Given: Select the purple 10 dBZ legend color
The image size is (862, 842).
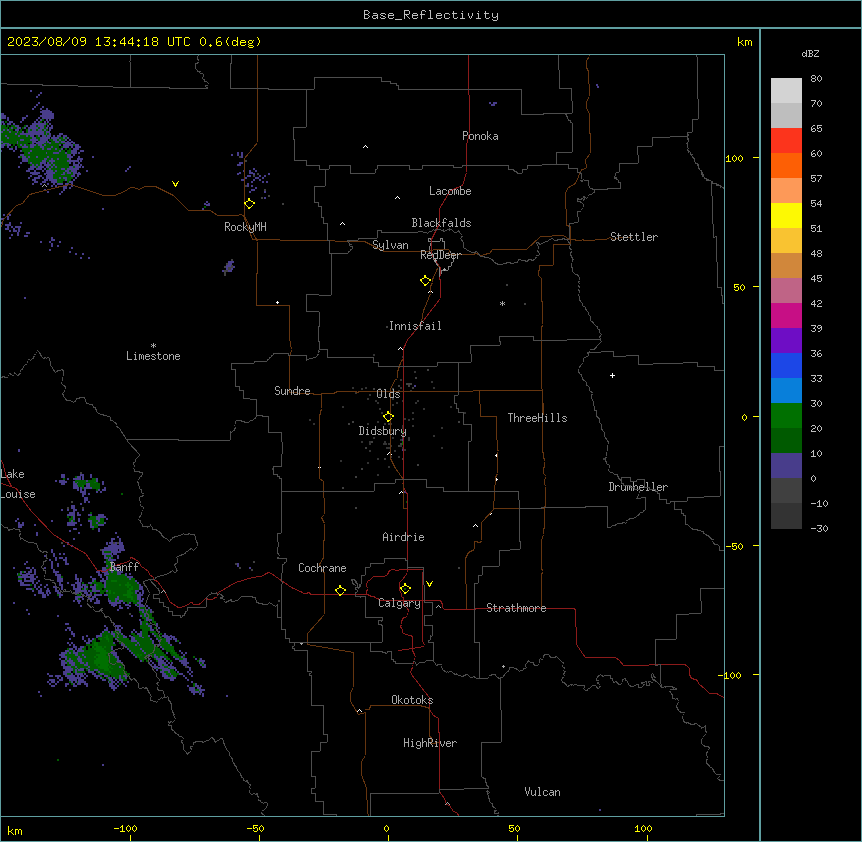Looking at the screenshot, I should [786, 466].
